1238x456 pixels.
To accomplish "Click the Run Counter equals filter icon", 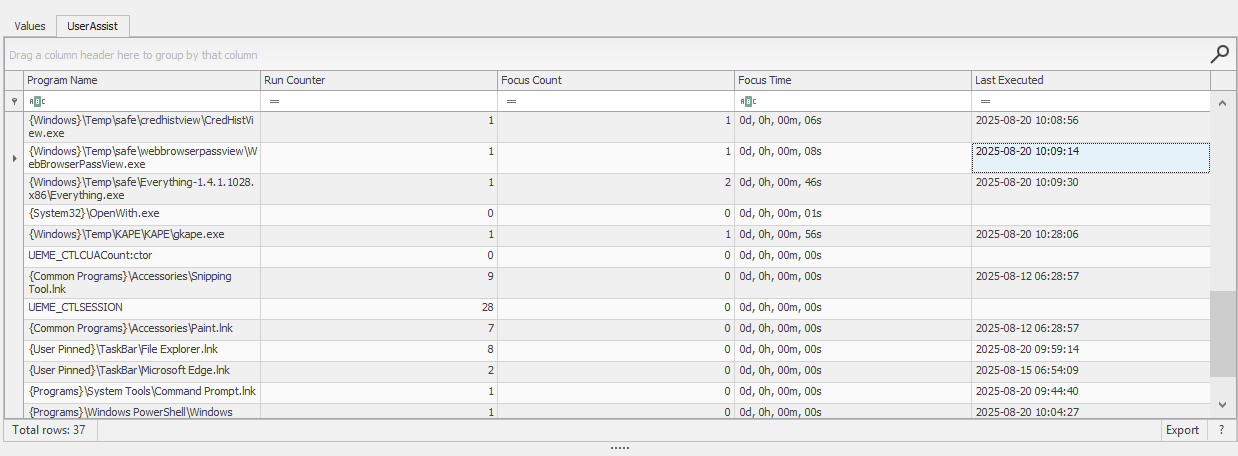I will (273, 101).
